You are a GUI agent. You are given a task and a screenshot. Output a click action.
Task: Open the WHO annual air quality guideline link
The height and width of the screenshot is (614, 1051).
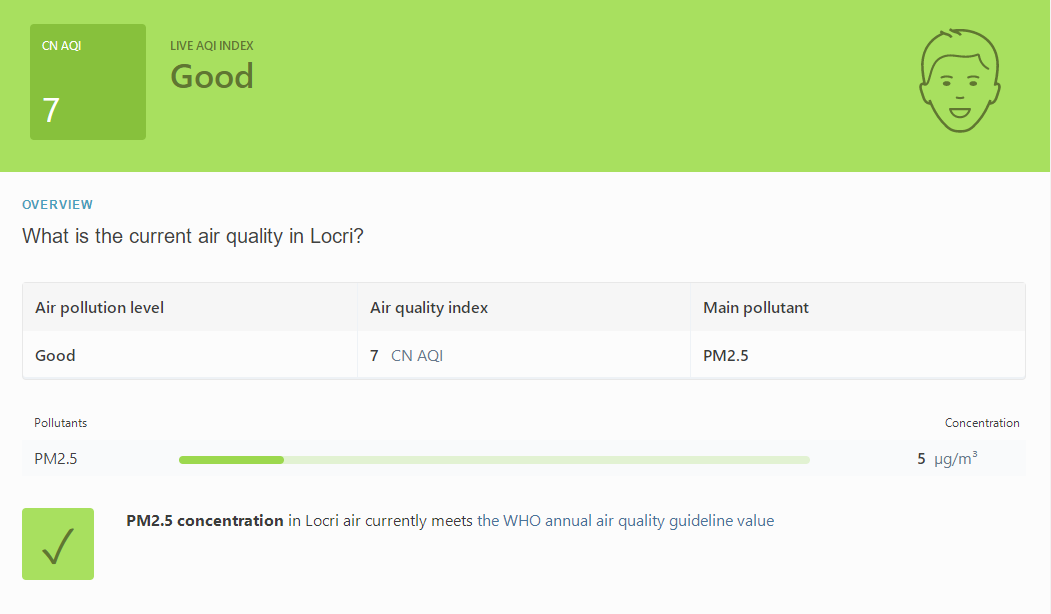coord(625,521)
